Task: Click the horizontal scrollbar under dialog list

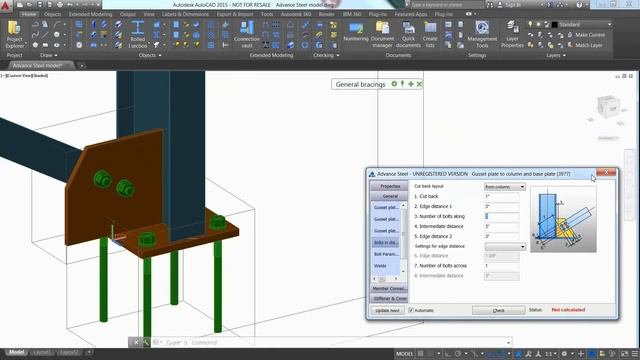Action: click(x=386, y=279)
